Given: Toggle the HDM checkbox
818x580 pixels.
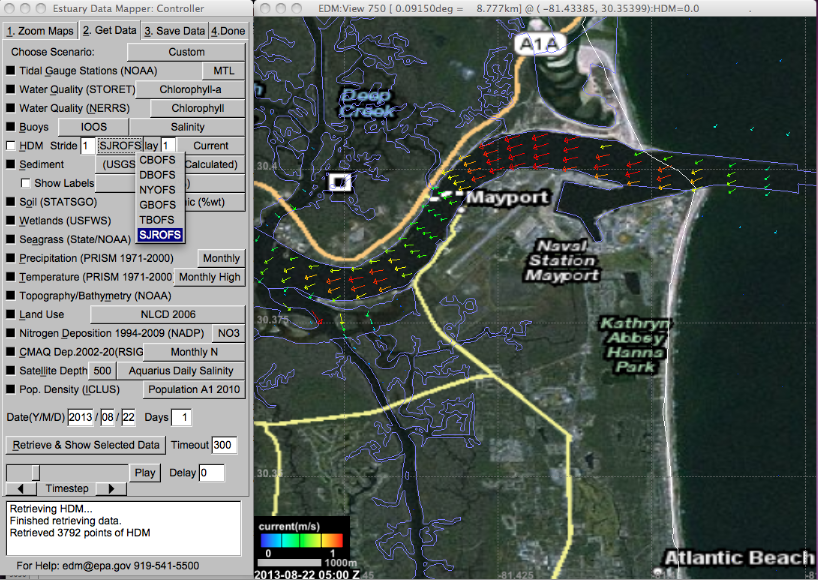Looking at the screenshot, I should point(11,146).
